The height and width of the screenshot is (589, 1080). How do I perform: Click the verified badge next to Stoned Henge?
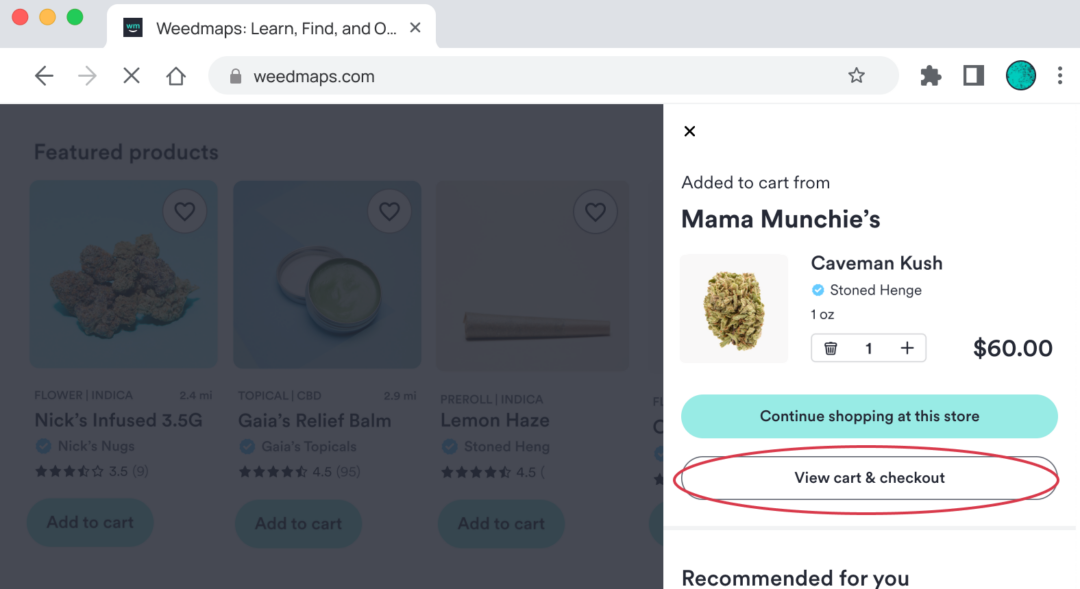click(817, 290)
